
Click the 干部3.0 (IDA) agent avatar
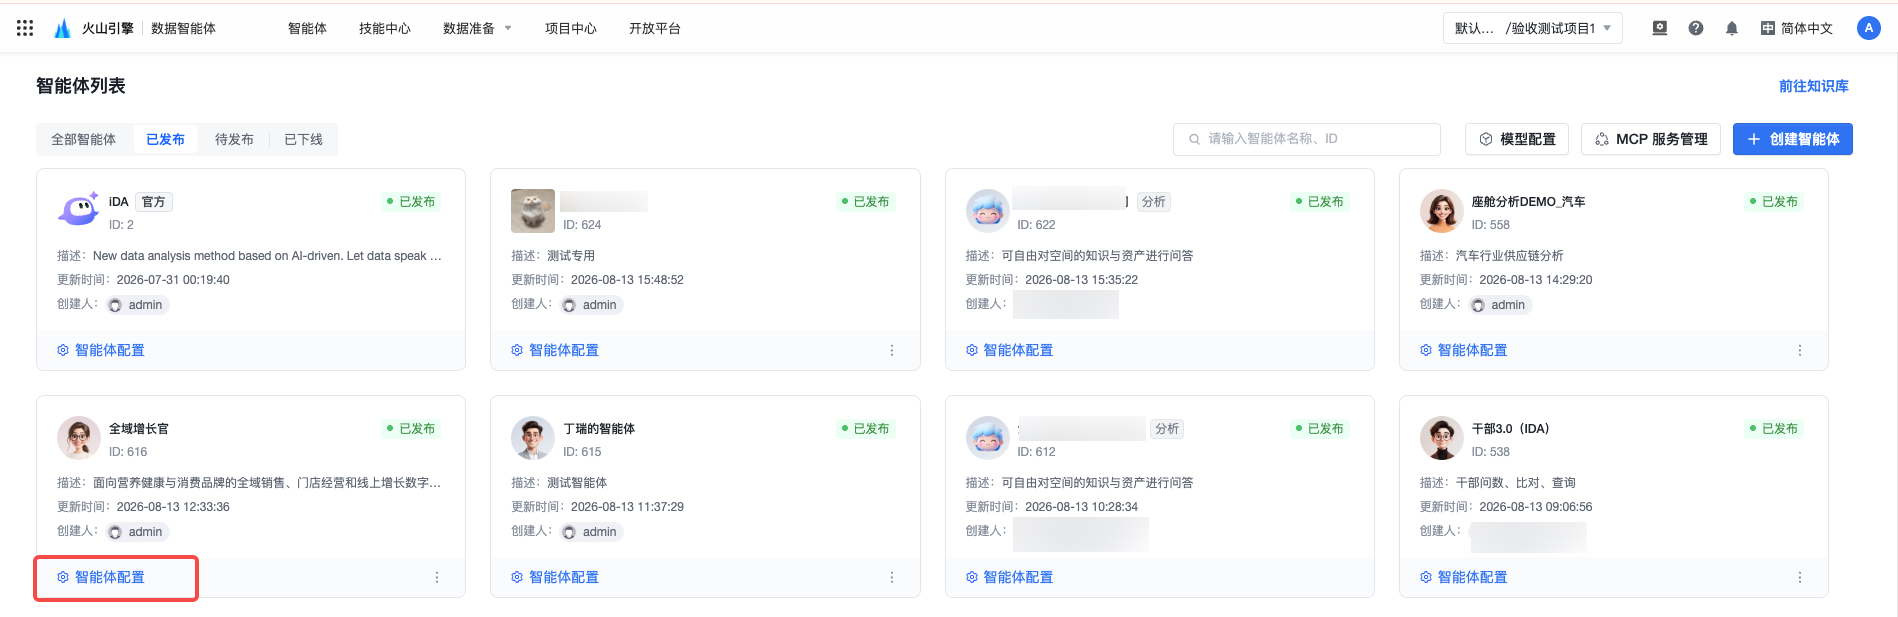[1441, 438]
